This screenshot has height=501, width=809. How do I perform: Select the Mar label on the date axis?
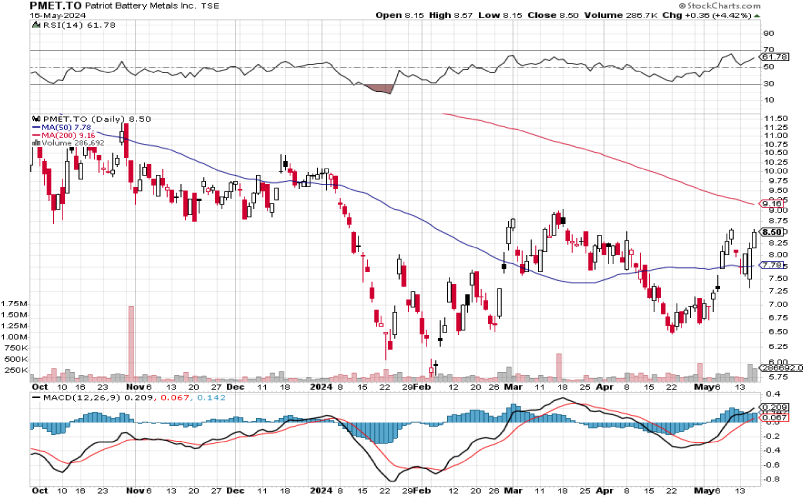click(x=512, y=384)
